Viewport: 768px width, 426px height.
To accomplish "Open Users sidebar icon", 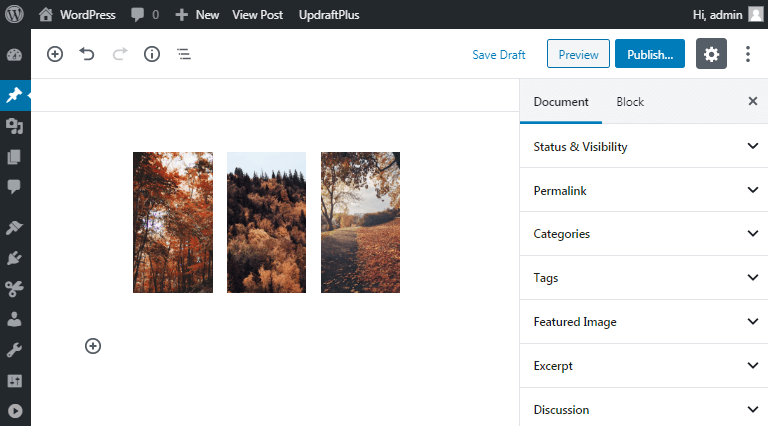I will coord(14,319).
